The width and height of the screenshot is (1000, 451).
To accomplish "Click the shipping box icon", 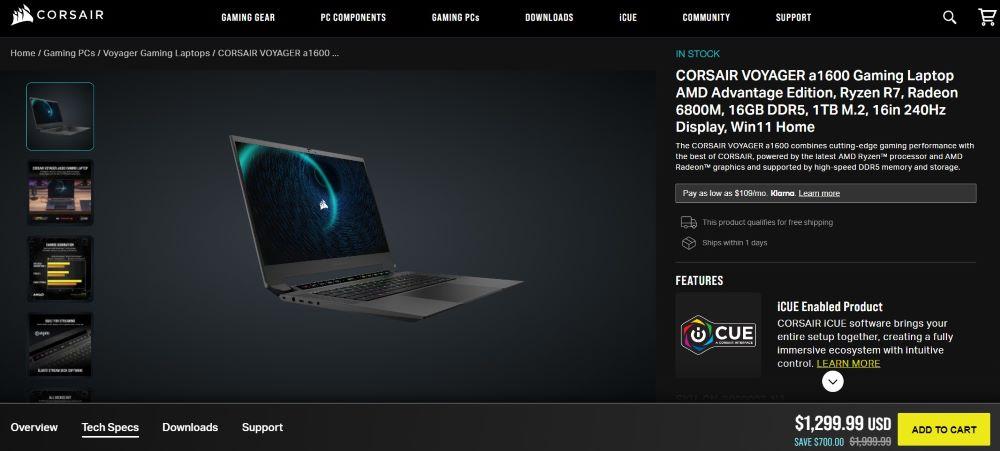I will tap(689, 243).
